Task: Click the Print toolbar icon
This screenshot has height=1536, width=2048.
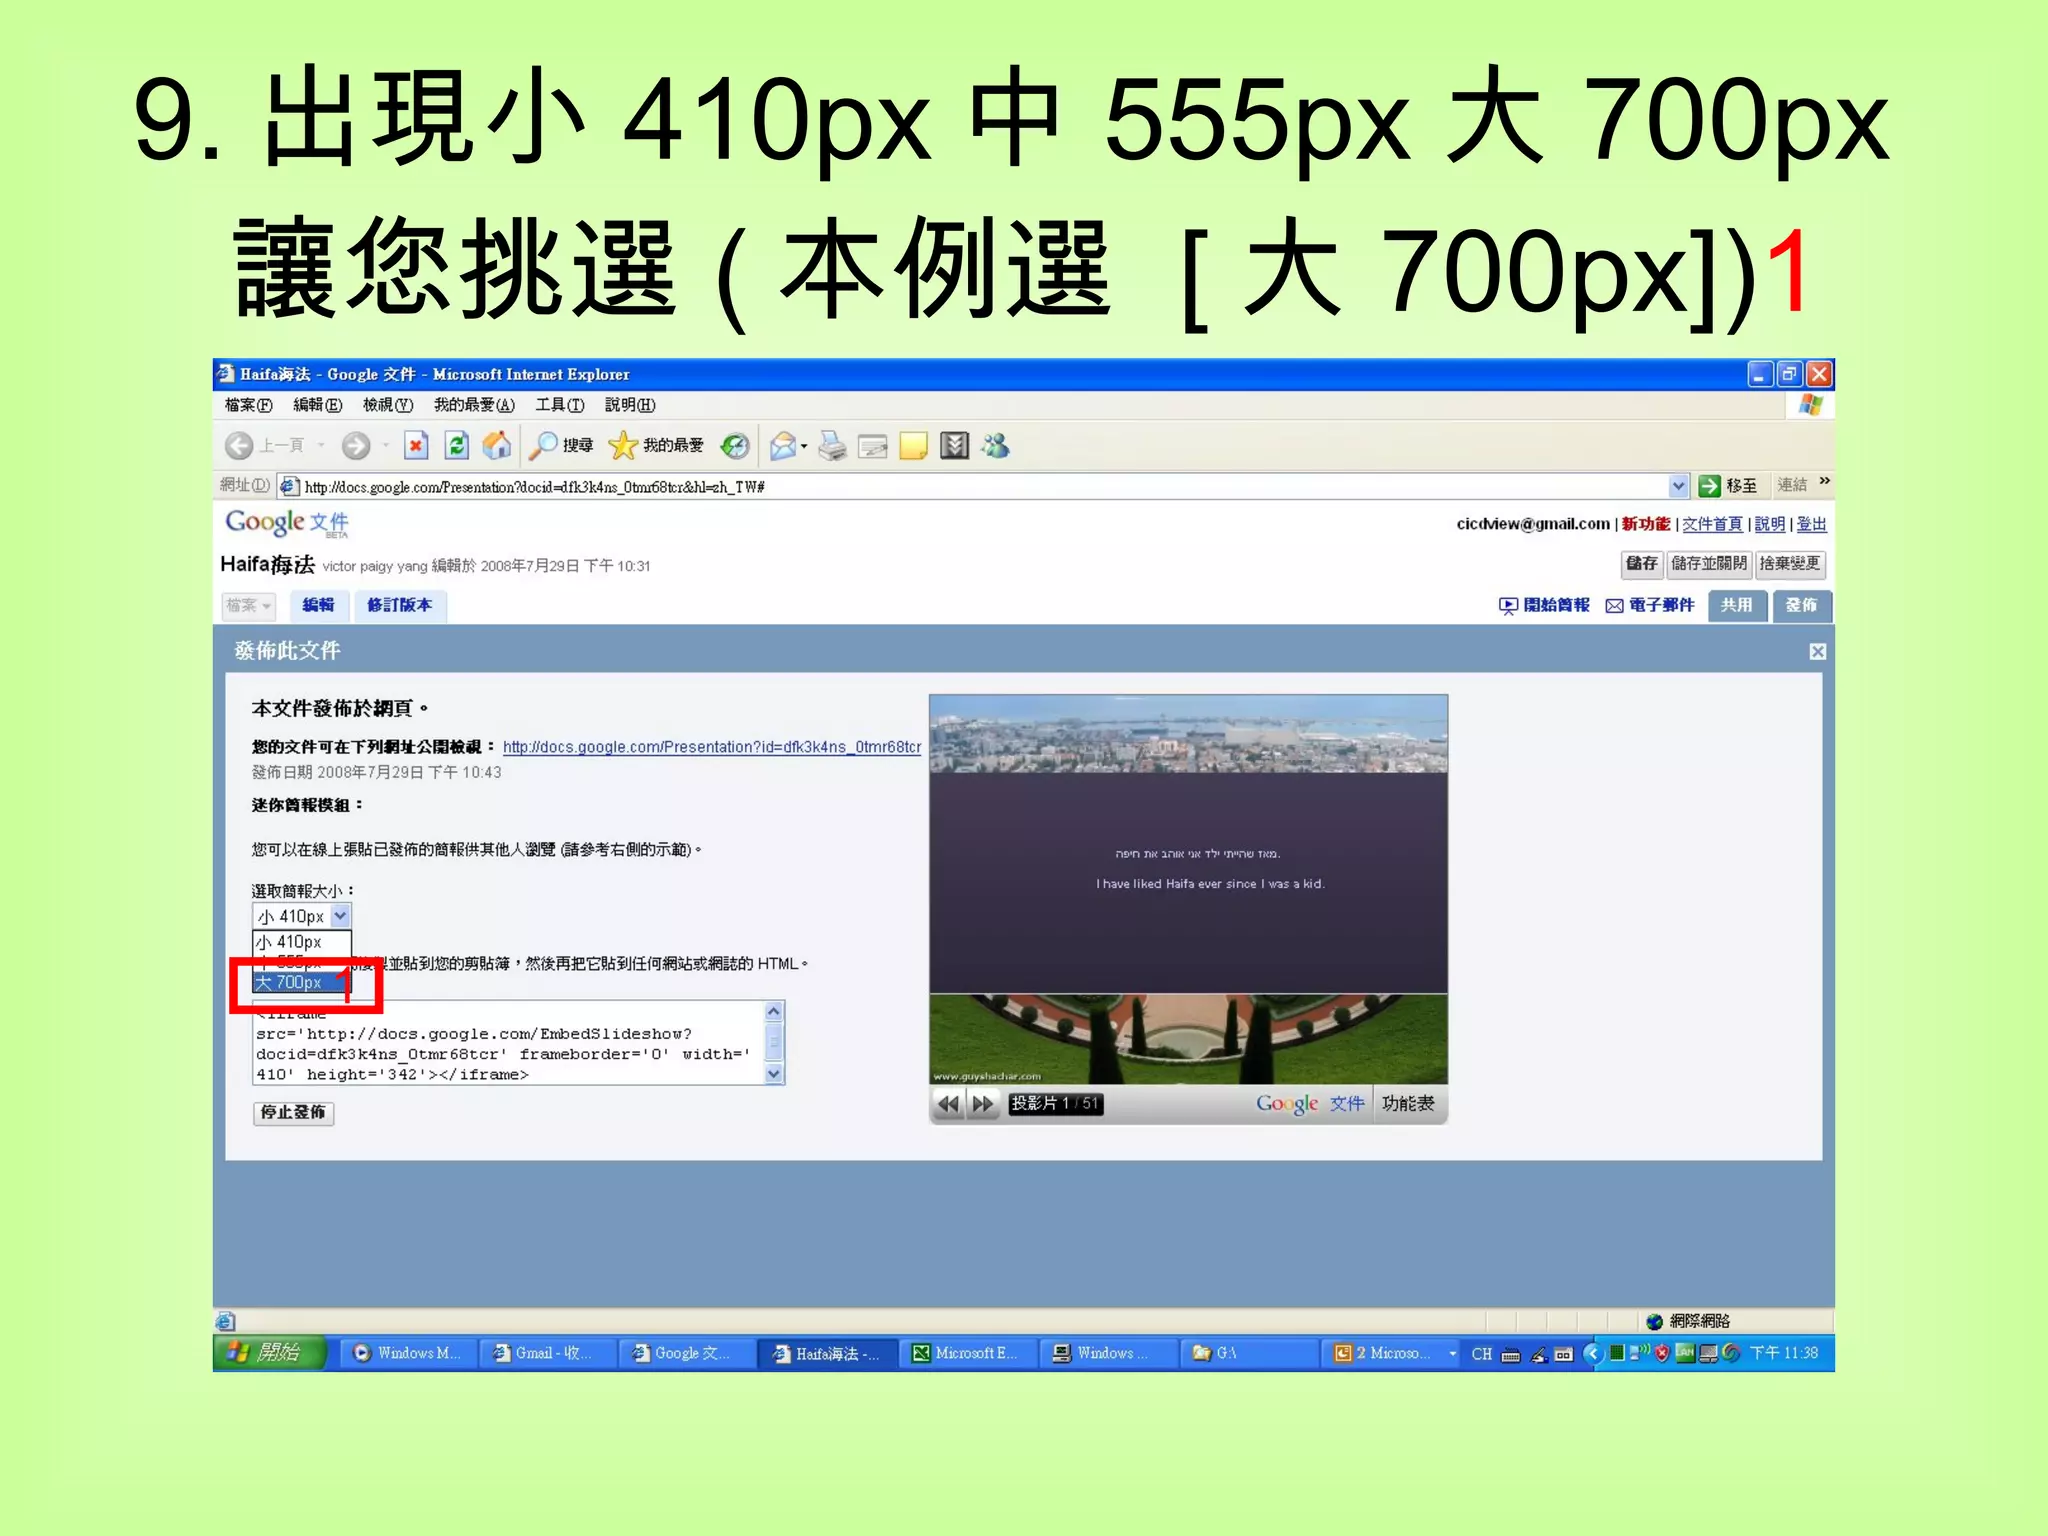Action: pos(832,446)
